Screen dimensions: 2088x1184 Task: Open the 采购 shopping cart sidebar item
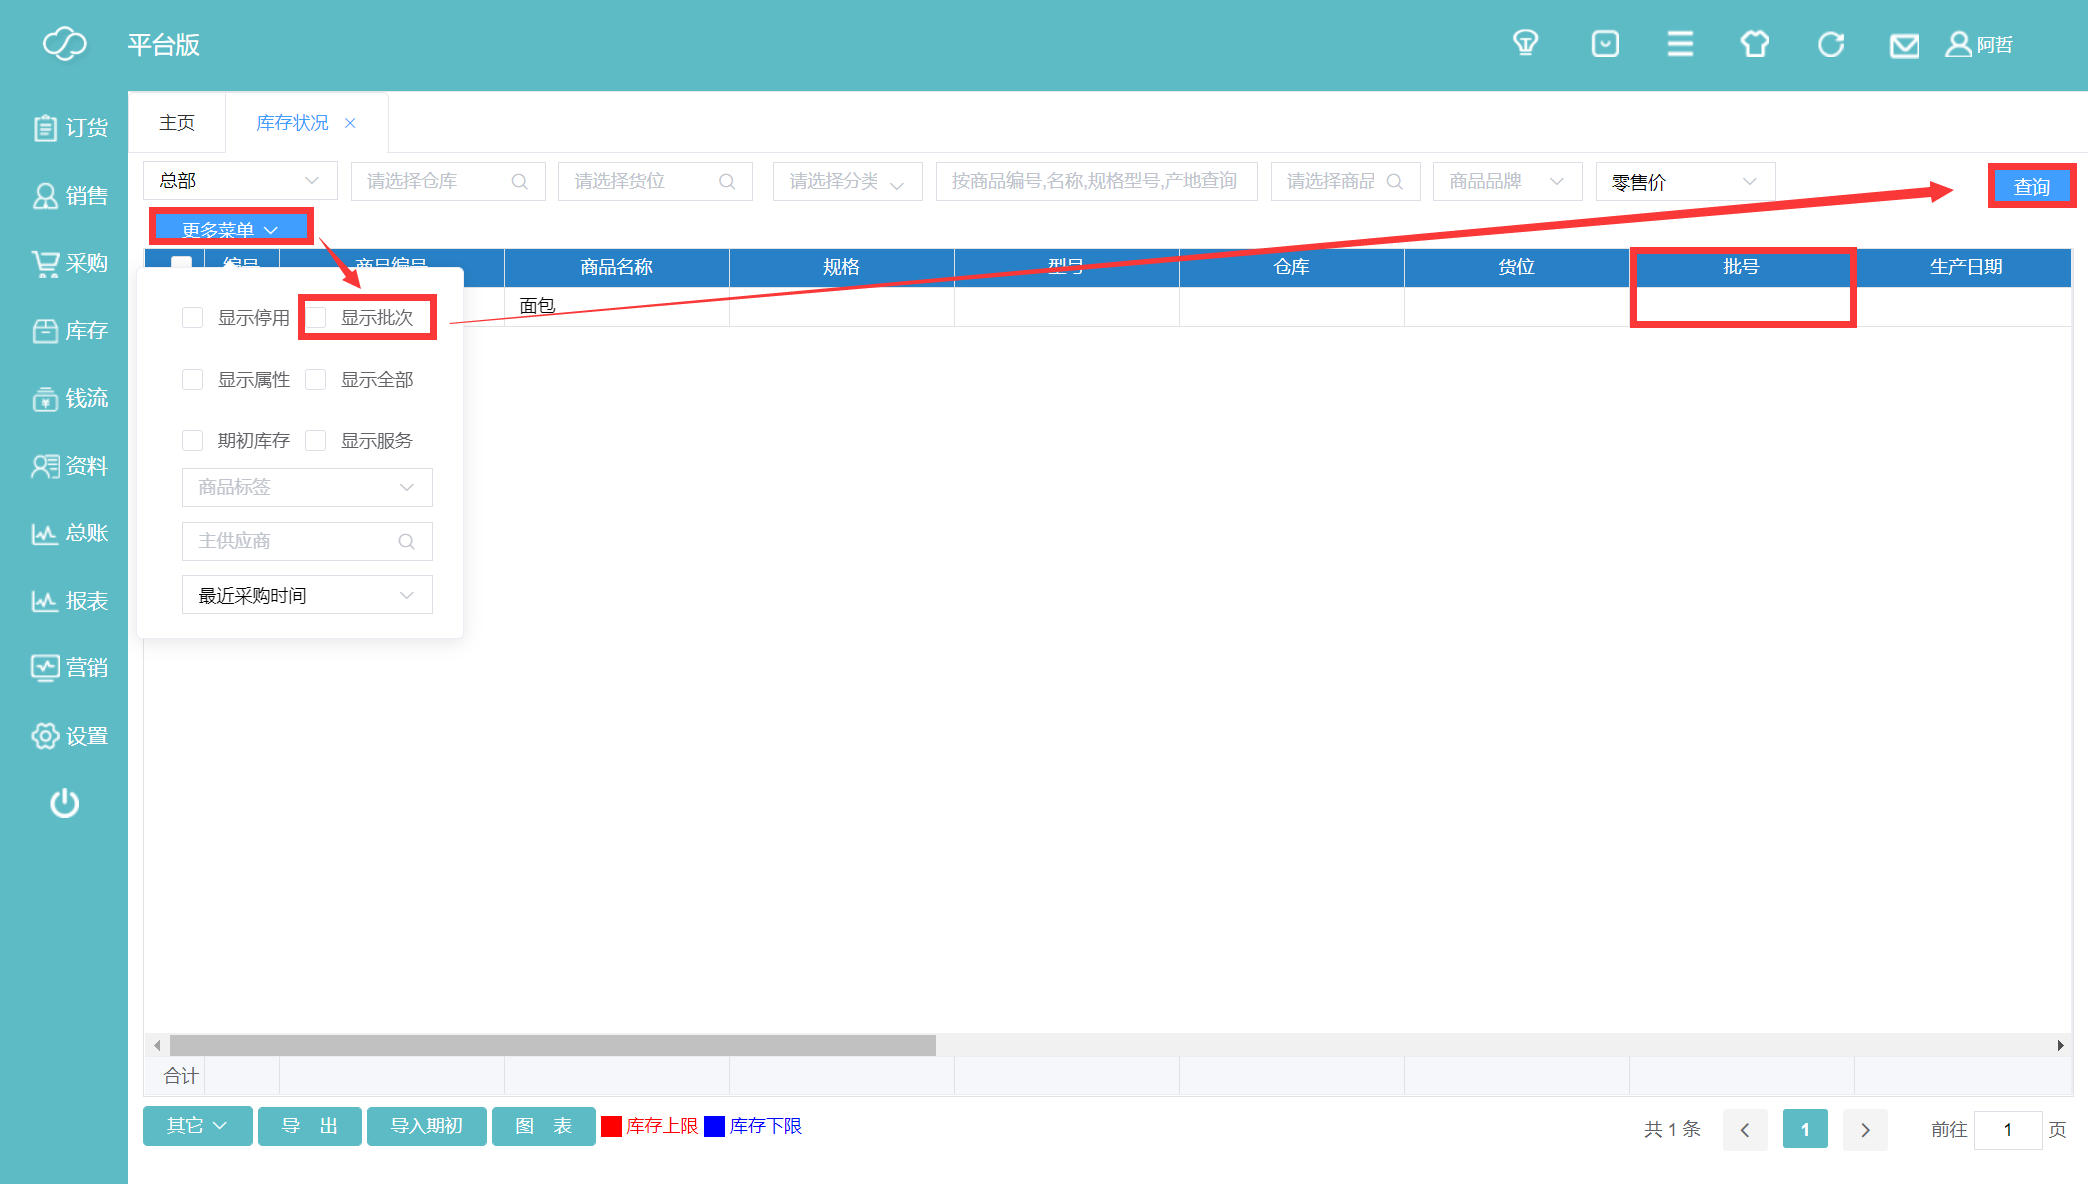pyautogui.click(x=70, y=263)
